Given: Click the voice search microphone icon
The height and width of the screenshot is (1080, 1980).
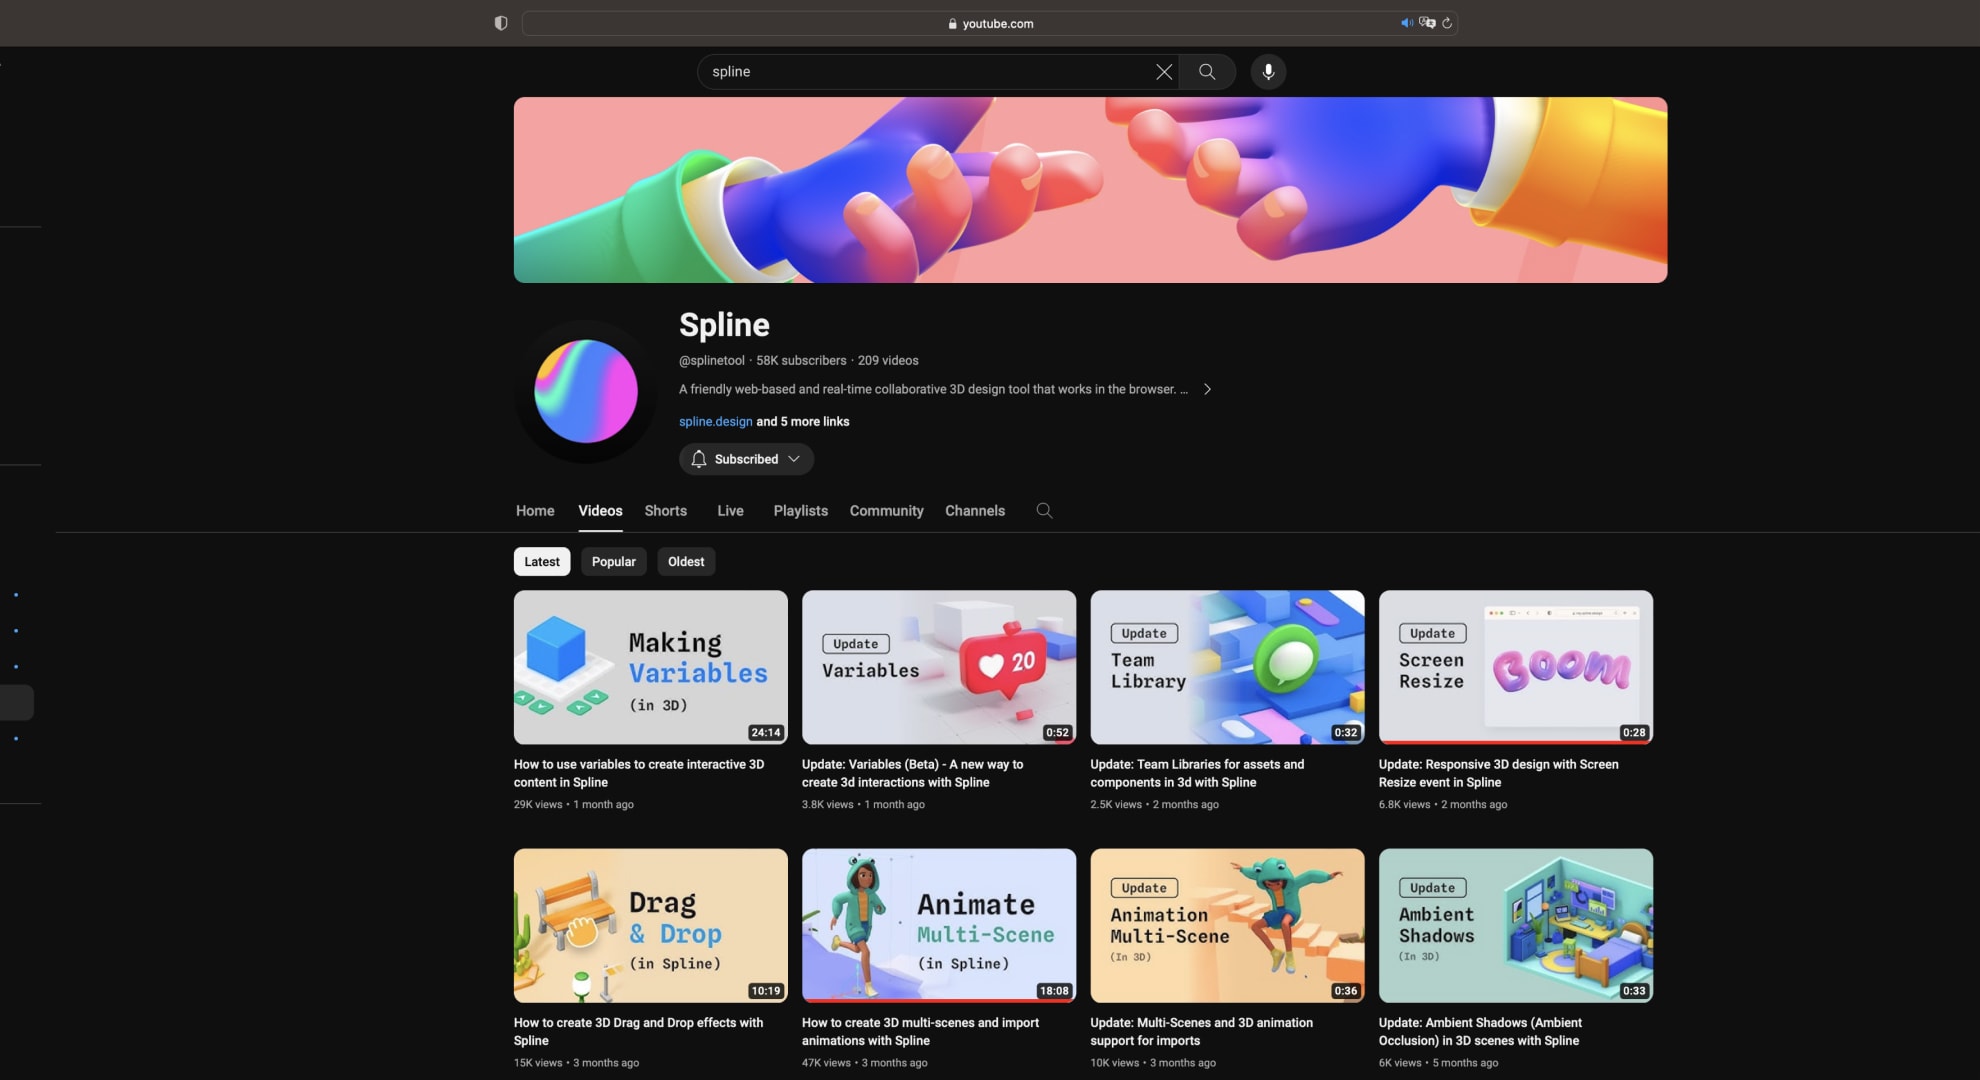Looking at the screenshot, I should pyautogui.click(x=1268, y=71).
